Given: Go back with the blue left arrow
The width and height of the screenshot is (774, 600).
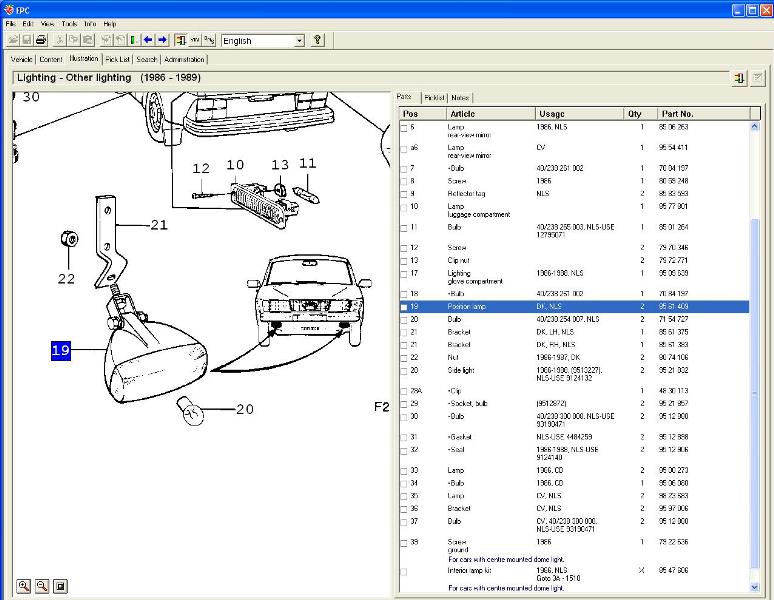Looking at the screenshot, I should coord(148,40).
